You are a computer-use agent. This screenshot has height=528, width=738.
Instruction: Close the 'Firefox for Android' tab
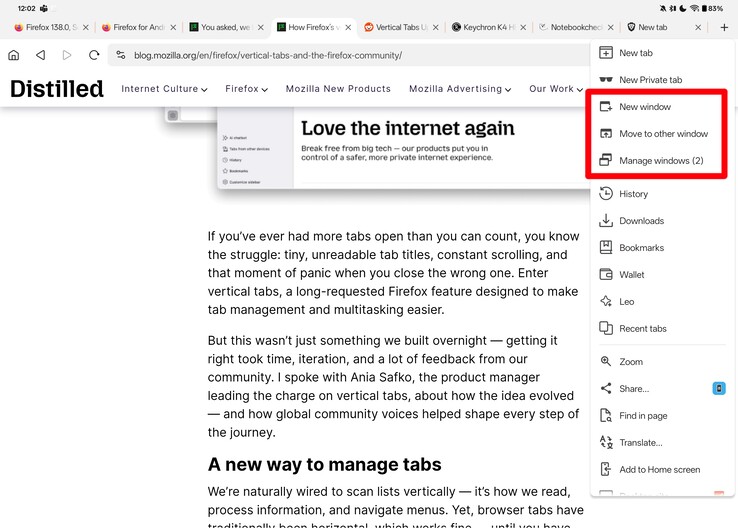click(173, 27)
